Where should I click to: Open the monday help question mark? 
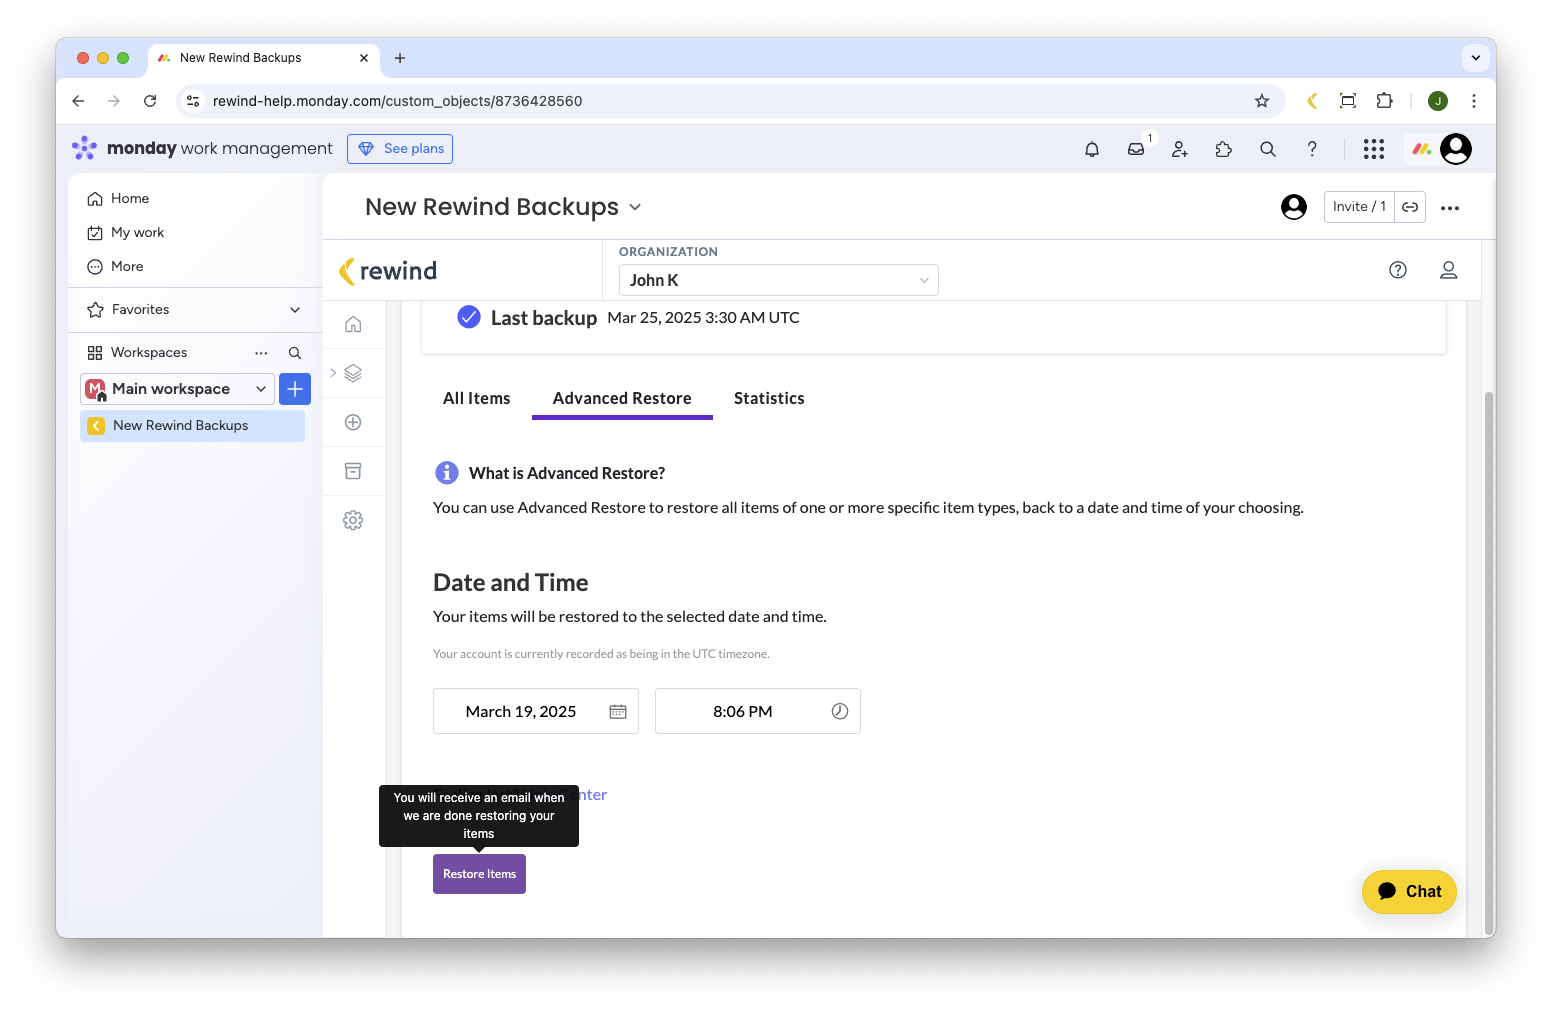(1312, 149)
